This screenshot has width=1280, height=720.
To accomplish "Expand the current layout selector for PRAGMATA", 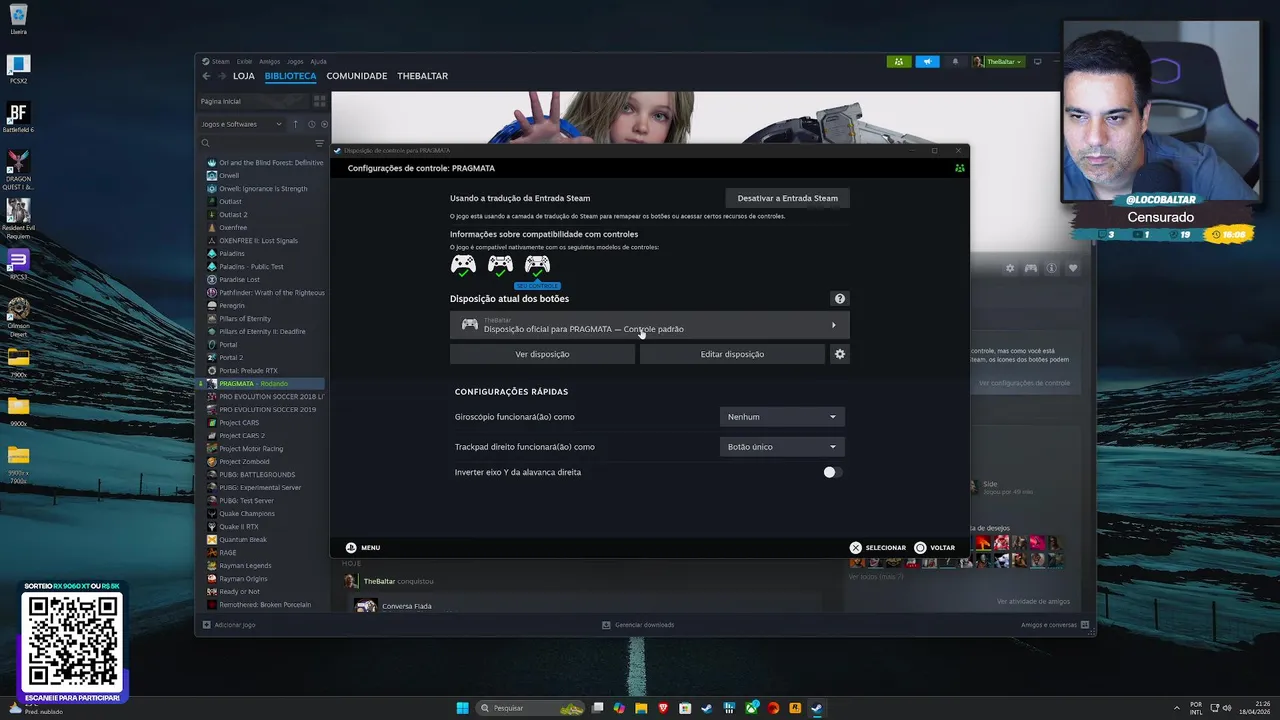I will pos(650,325).
